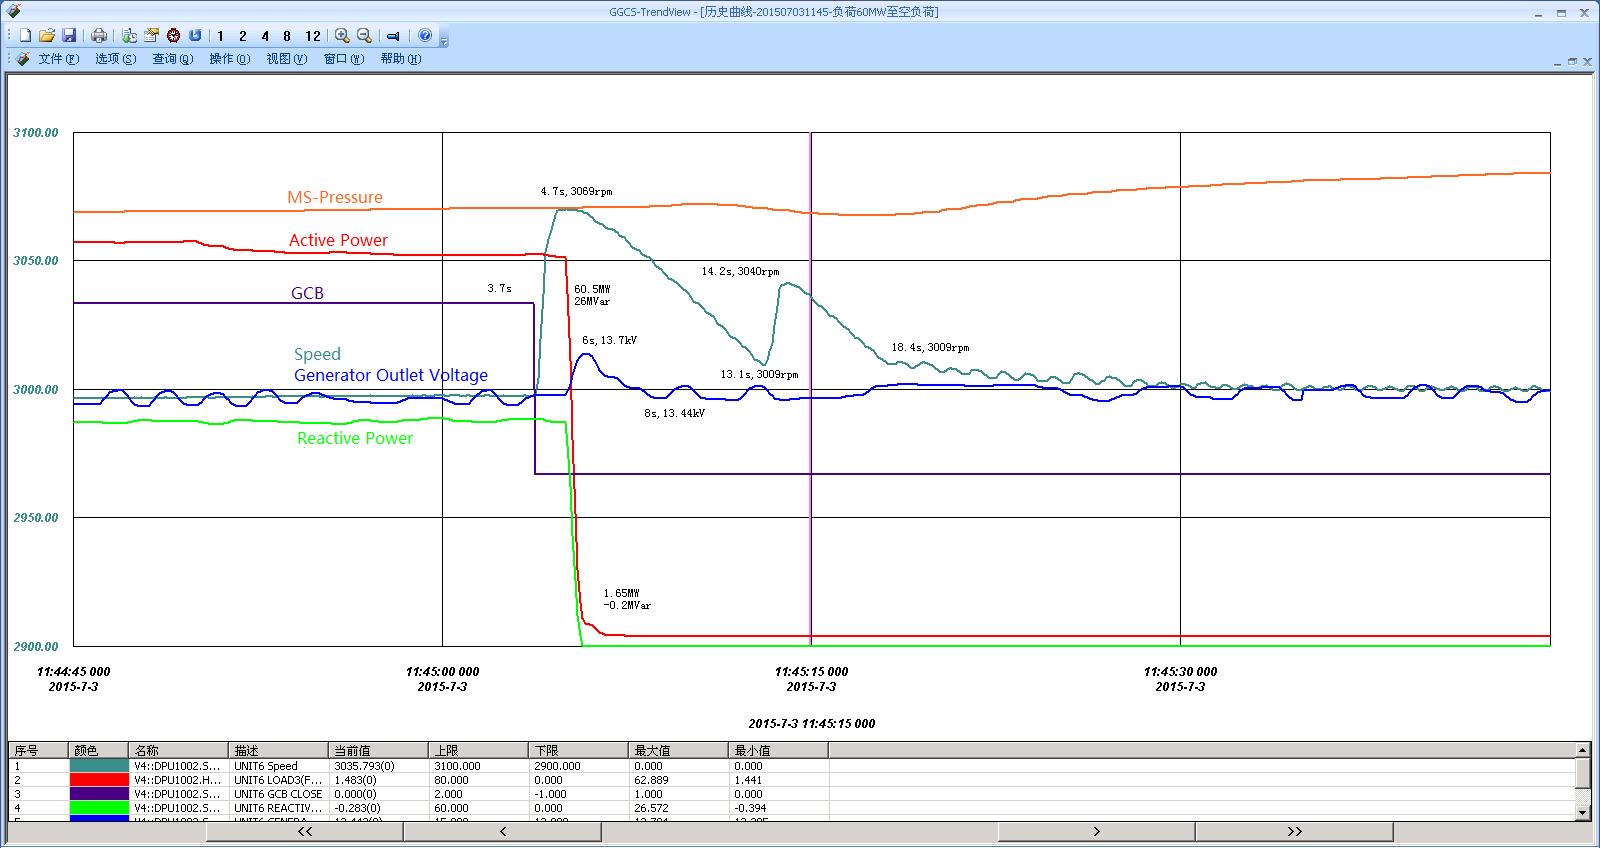Expand the toolbar options dropdown arrow

[444, 40]
